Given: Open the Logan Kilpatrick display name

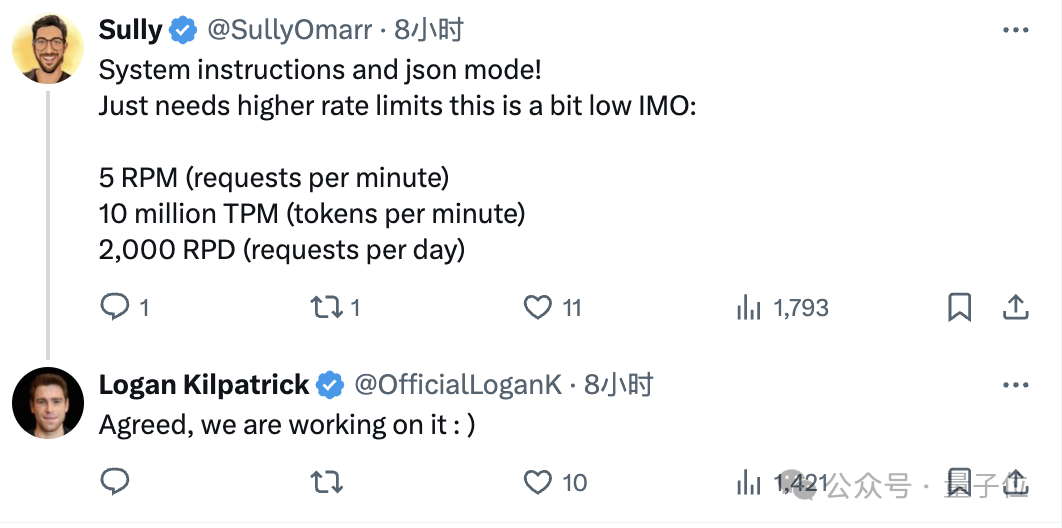Looking at the screenshot, I should point(204,385).
